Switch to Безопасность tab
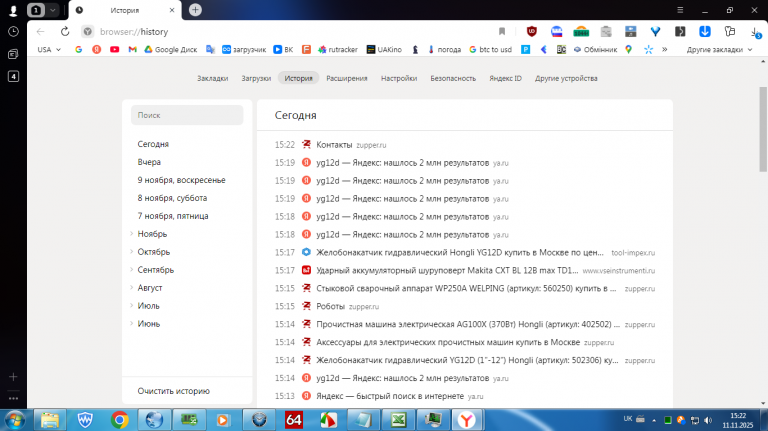This screenshot has height=431, width=768. click(x=453, y=78)
